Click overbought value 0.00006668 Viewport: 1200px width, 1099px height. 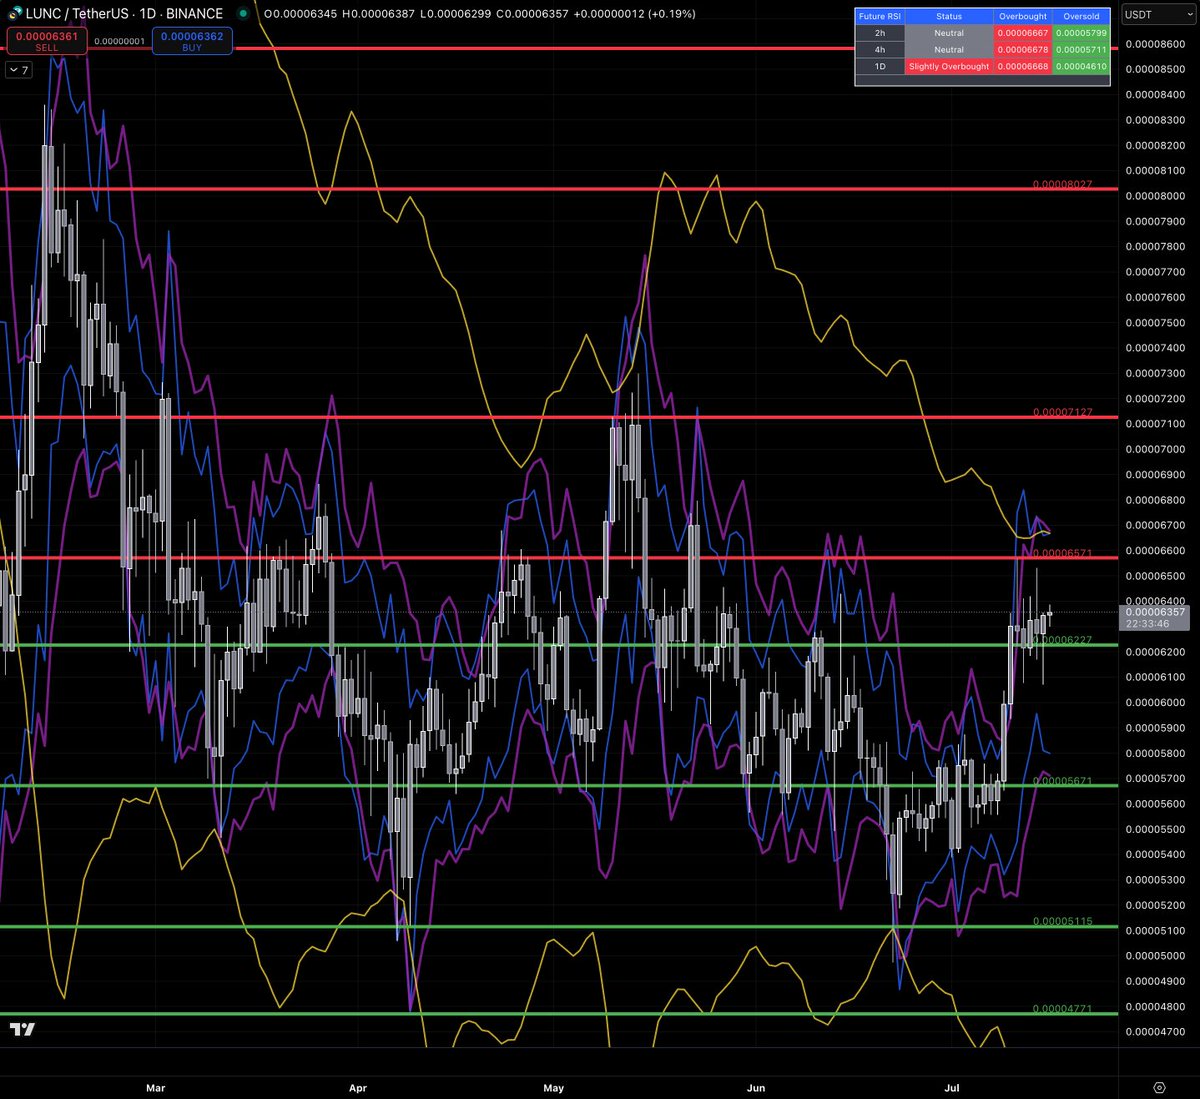[1023, 66]
